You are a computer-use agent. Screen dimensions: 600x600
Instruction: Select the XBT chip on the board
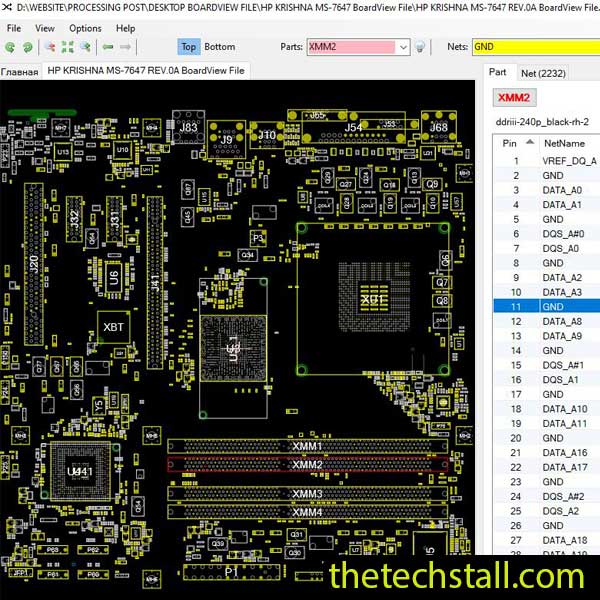click(114, 325)
